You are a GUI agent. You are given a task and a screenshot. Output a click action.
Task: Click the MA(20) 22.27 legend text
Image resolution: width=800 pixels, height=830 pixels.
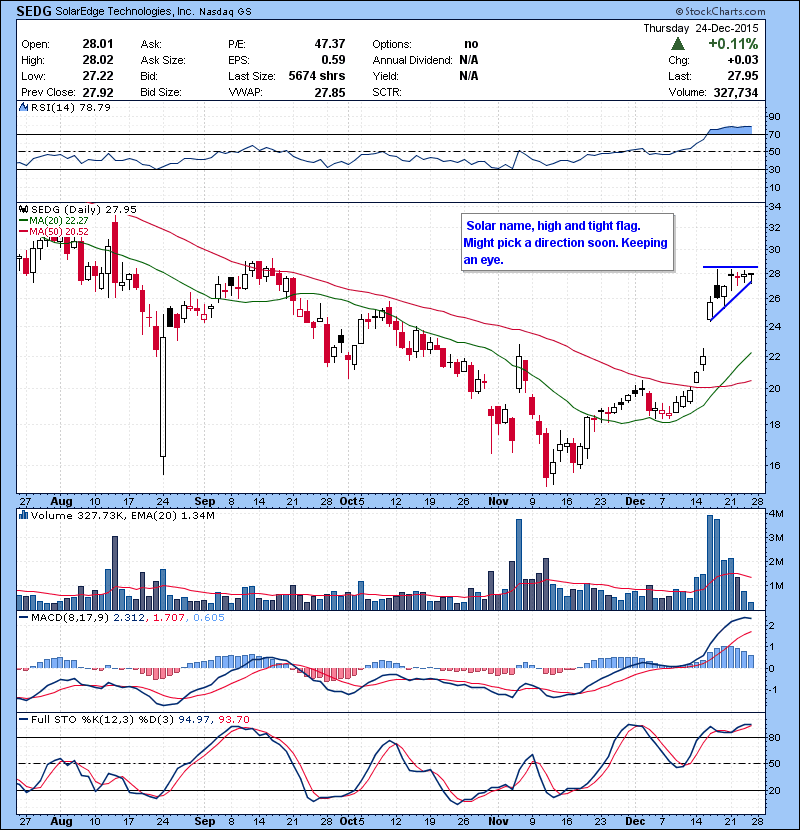tap(59, 221)
